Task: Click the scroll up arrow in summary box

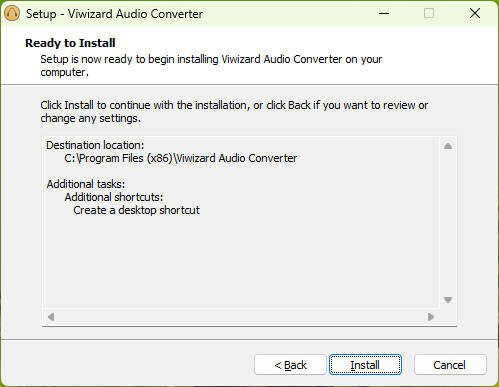Action: [448, 146]
